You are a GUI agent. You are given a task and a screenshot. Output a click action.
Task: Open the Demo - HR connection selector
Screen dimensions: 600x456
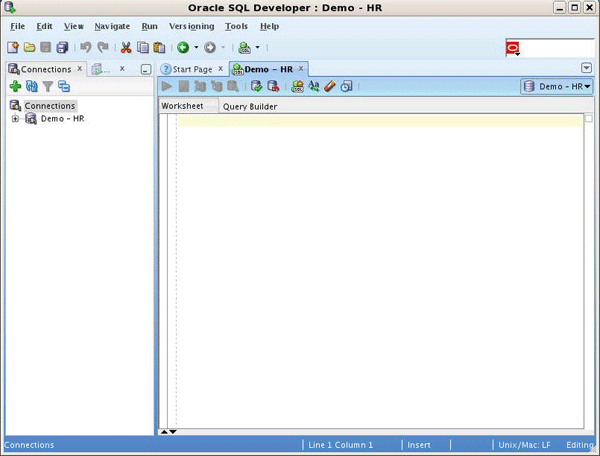[556, 86]
